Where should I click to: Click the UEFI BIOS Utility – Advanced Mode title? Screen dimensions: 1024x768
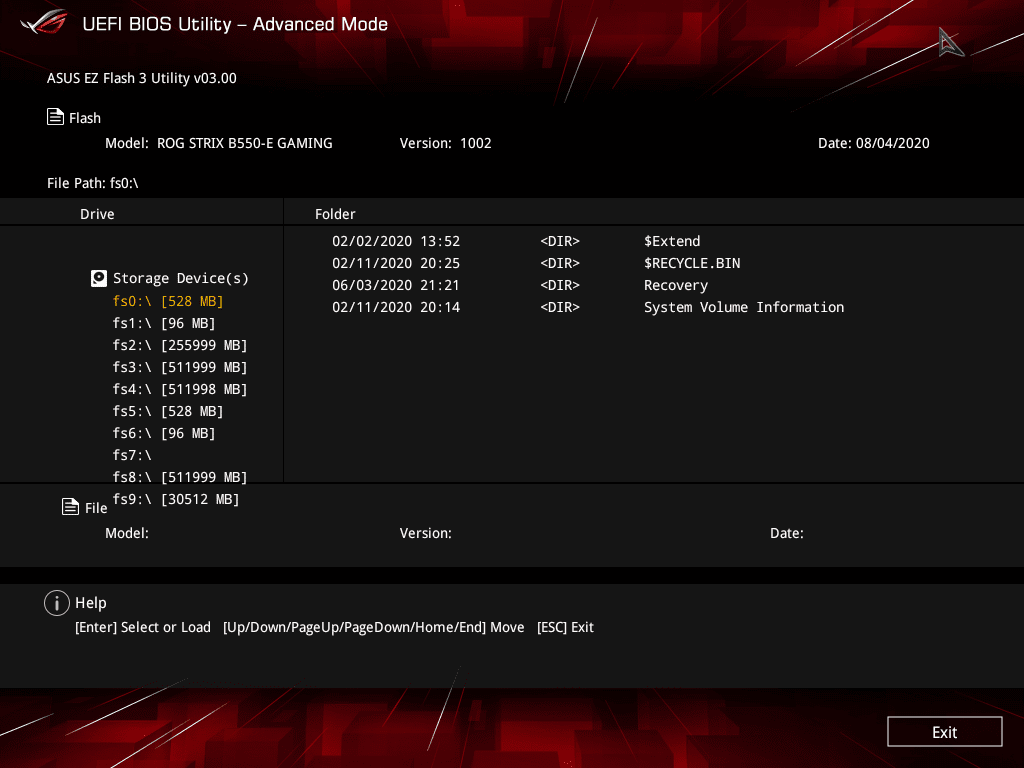click(x=235, y=24)
